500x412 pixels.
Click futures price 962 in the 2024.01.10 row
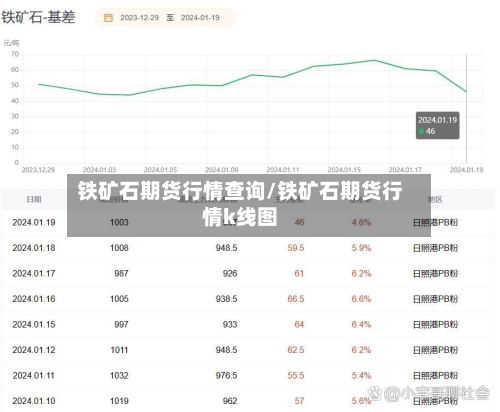click(230, 401)
